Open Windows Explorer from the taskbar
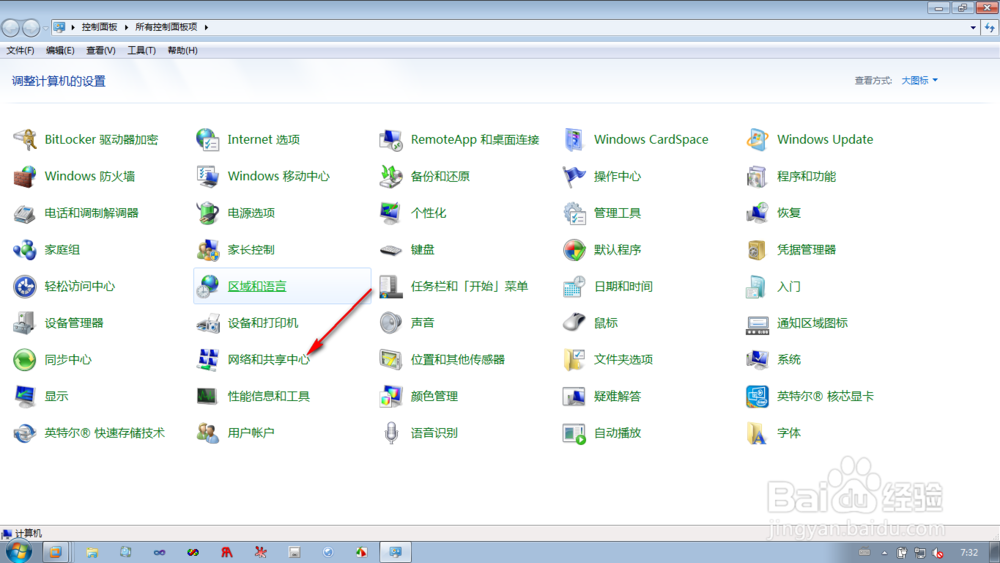The width and height of the screenshot is (1000, 563). coord(92,552)
